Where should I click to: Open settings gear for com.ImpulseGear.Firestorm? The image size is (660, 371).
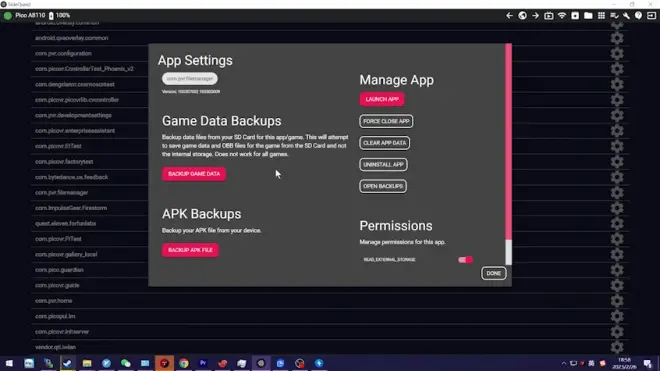617,208
